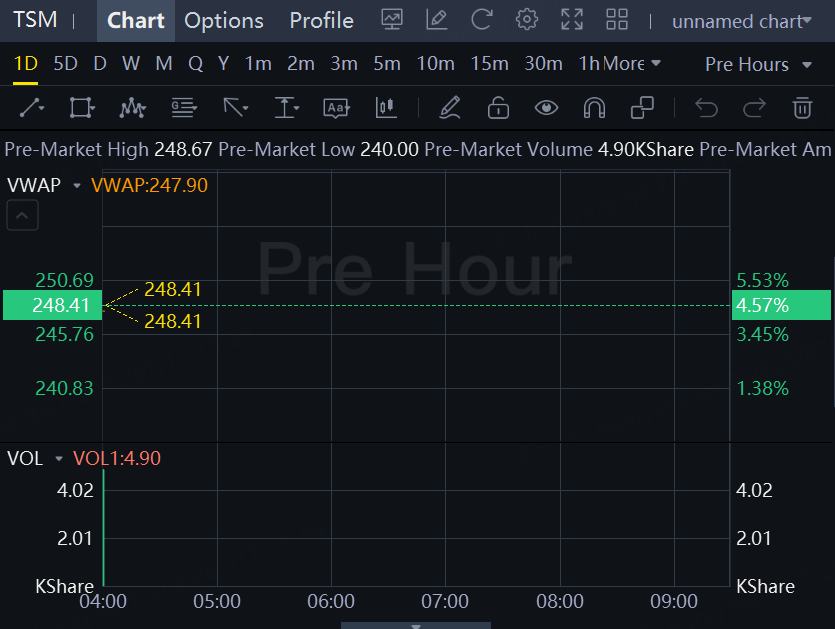Open the unnamed chart dropdown
Screen dimensions: 835x629
(742, 21)
